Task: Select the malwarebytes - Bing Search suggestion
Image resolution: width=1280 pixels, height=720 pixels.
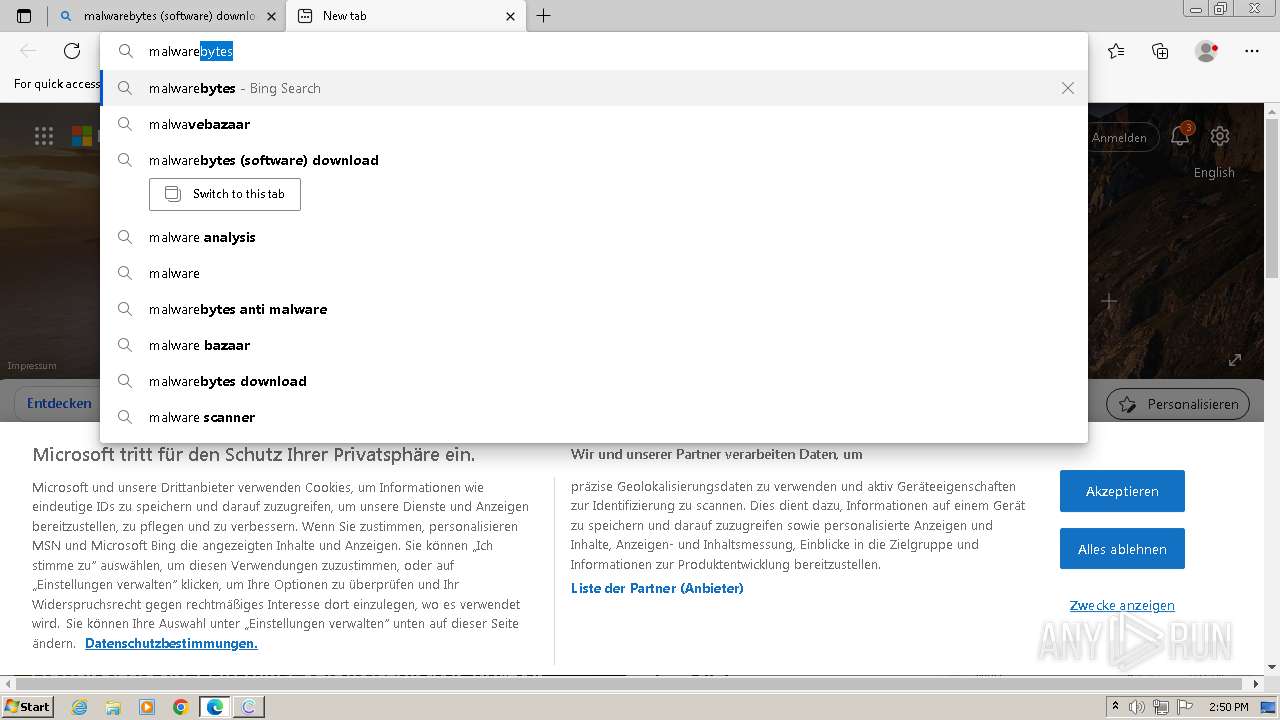Action: click(594, 88)
